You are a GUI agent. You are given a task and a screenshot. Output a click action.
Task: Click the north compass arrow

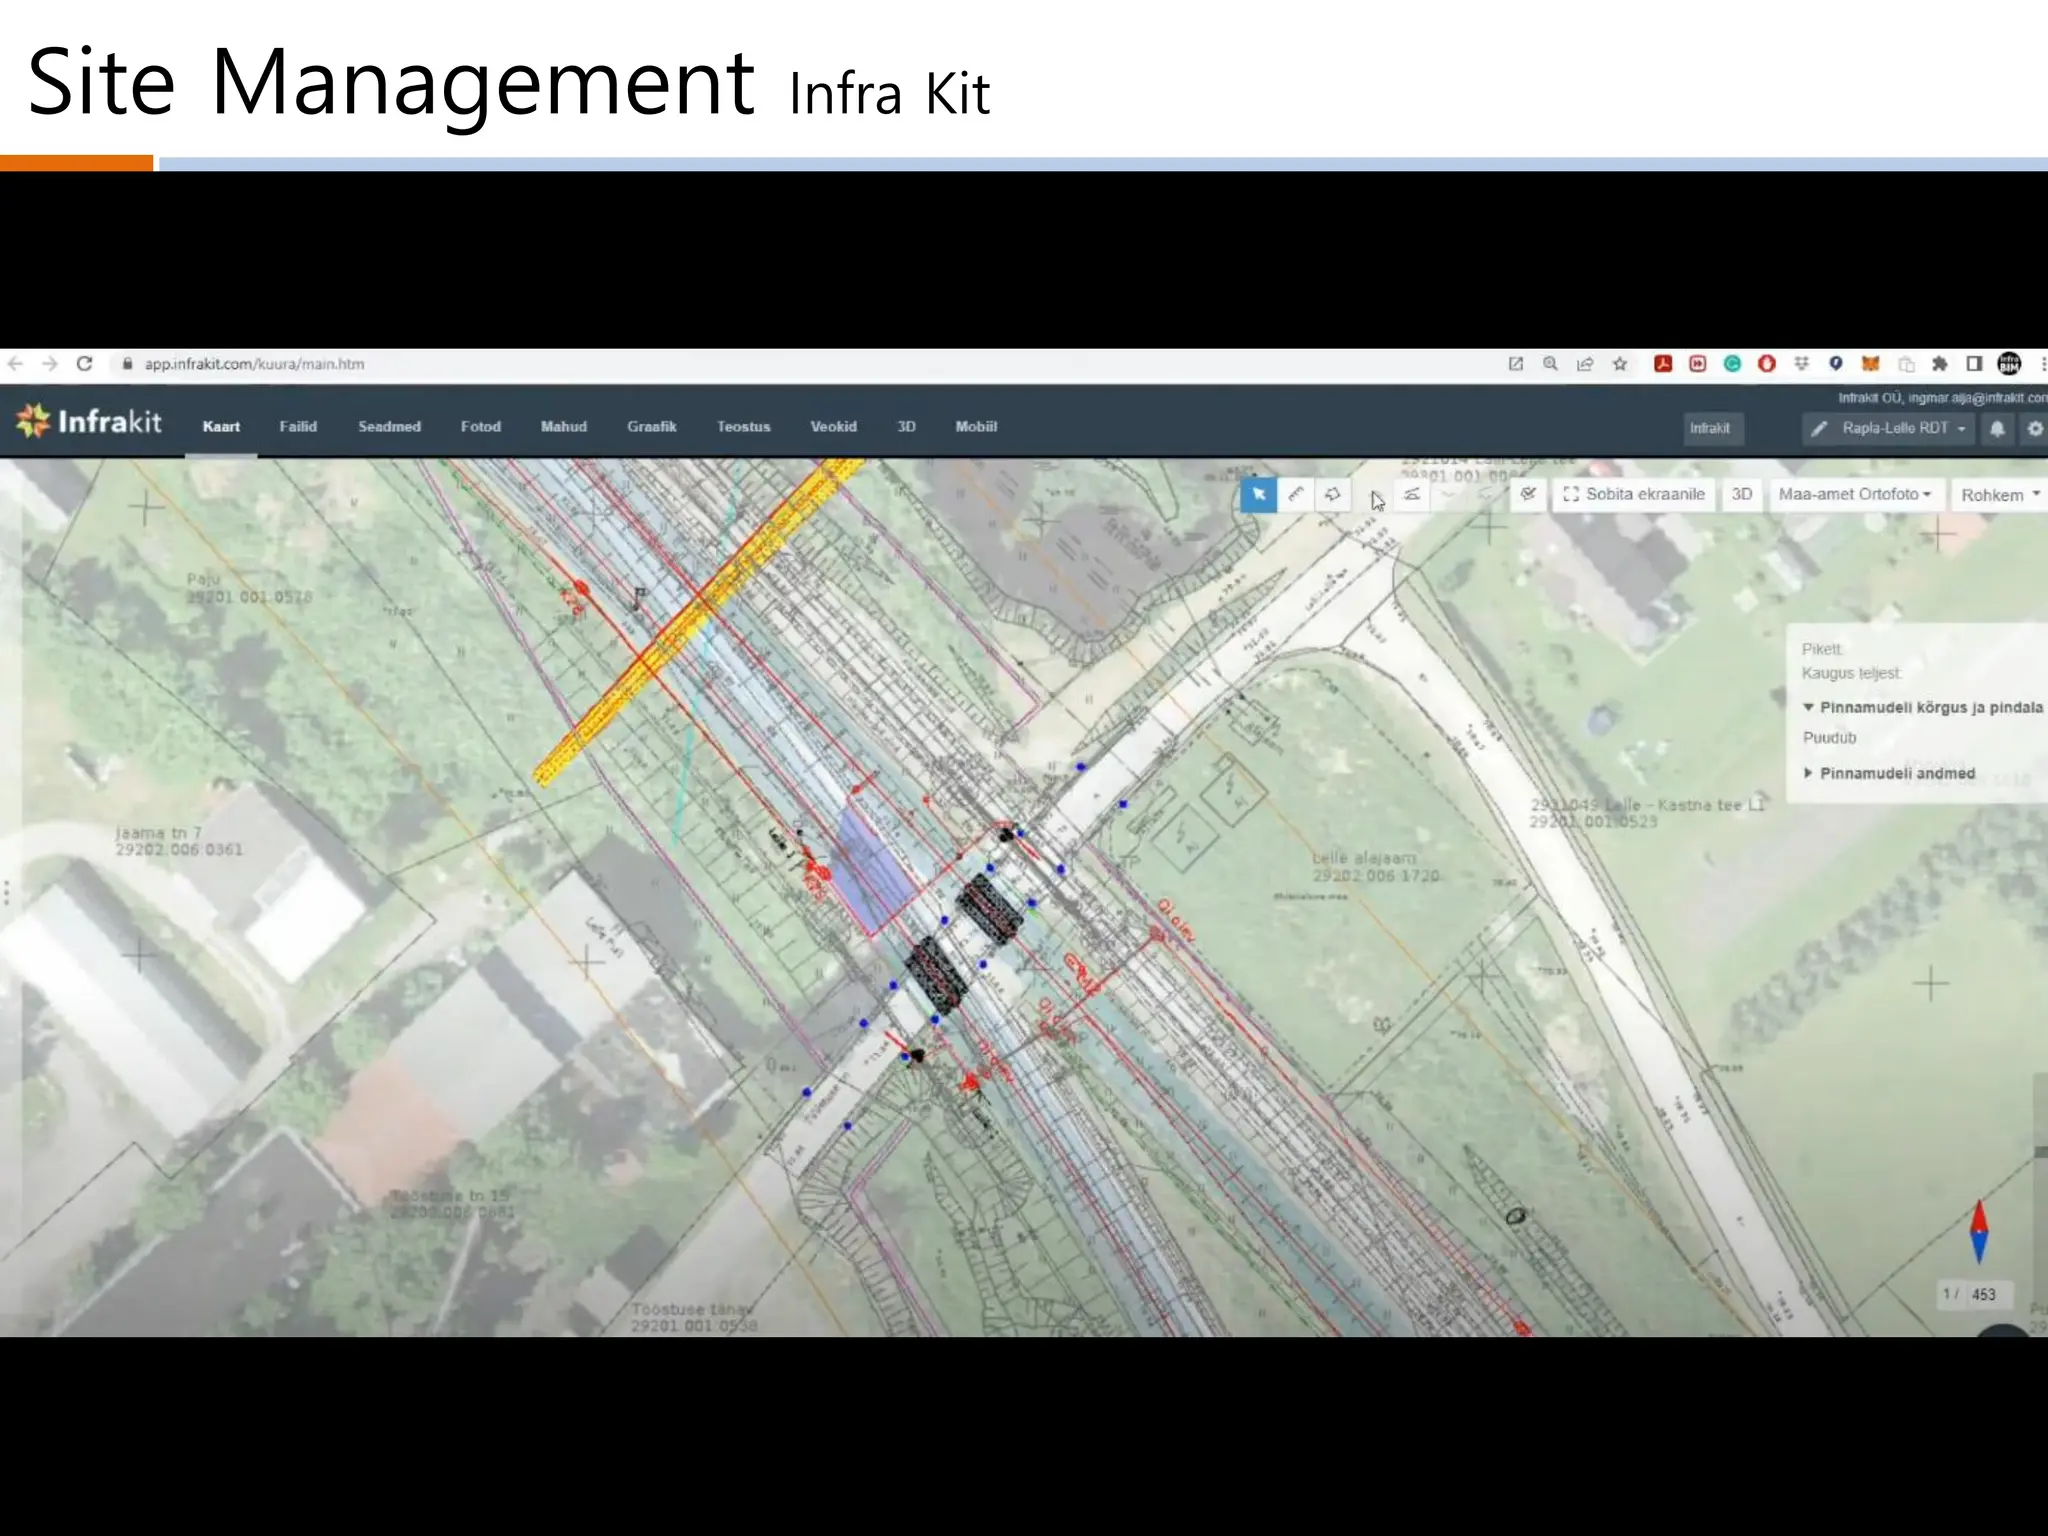click(x=1979, y=1231)
